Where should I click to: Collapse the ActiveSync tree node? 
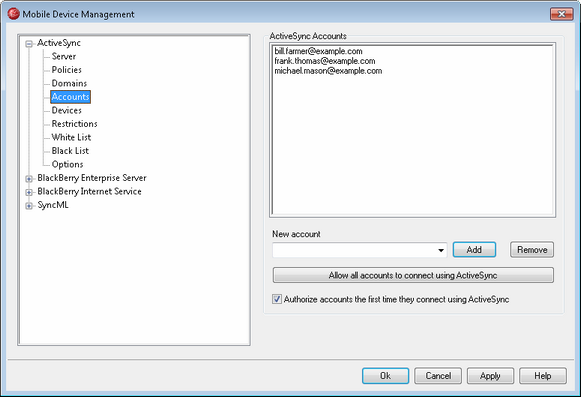[29, 44]
